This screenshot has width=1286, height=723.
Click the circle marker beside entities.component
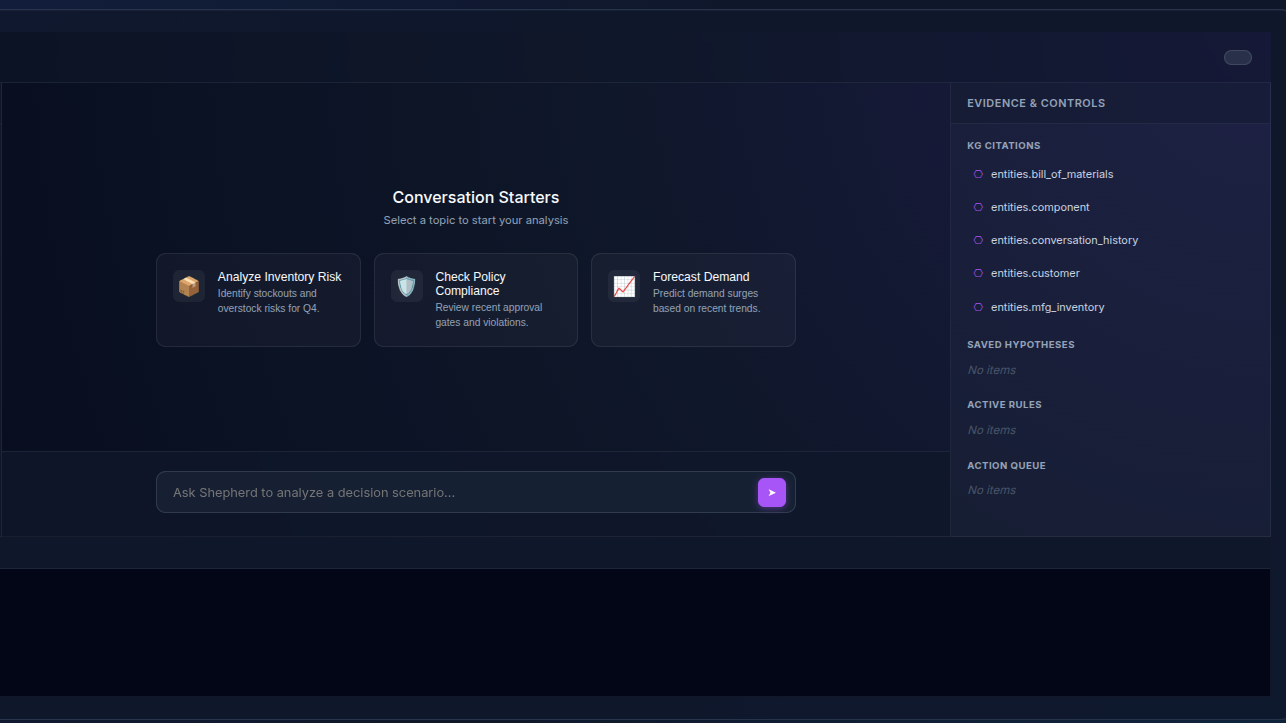978,207
